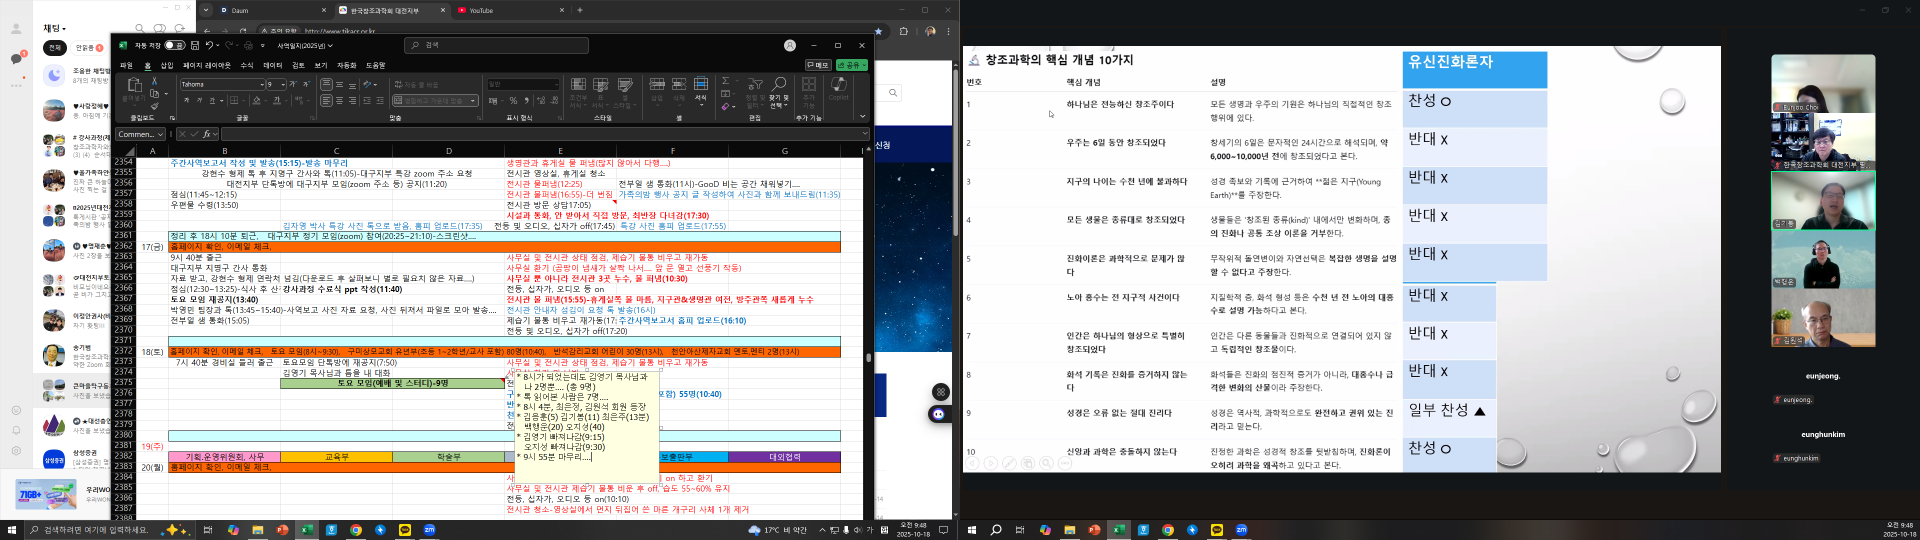Open the KakaoTalk chats sidebar icon
Image resolution: width=1920 pixels, height=540 pixels.
(x=16, y=59)
